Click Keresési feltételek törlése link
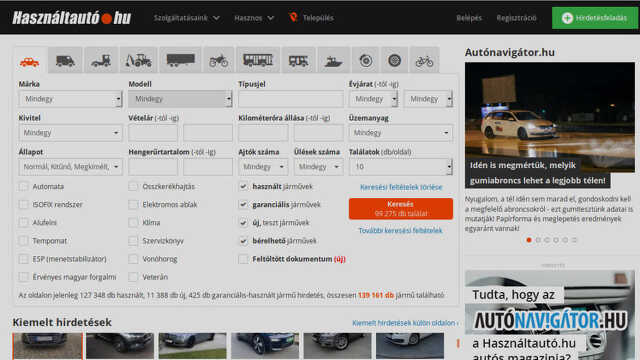Screen dimensions: 640x360 click(401, 187)
